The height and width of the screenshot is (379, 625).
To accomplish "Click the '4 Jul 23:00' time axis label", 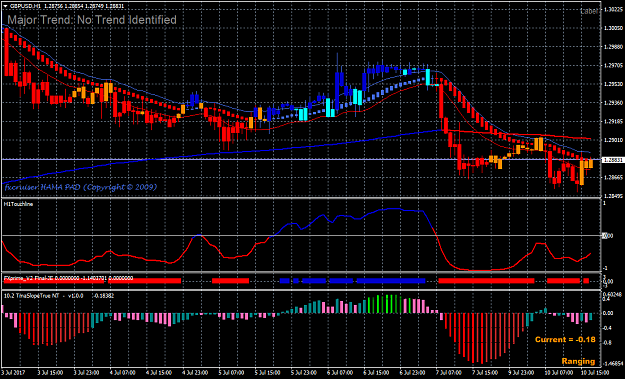I will click(x=195, y=373).
